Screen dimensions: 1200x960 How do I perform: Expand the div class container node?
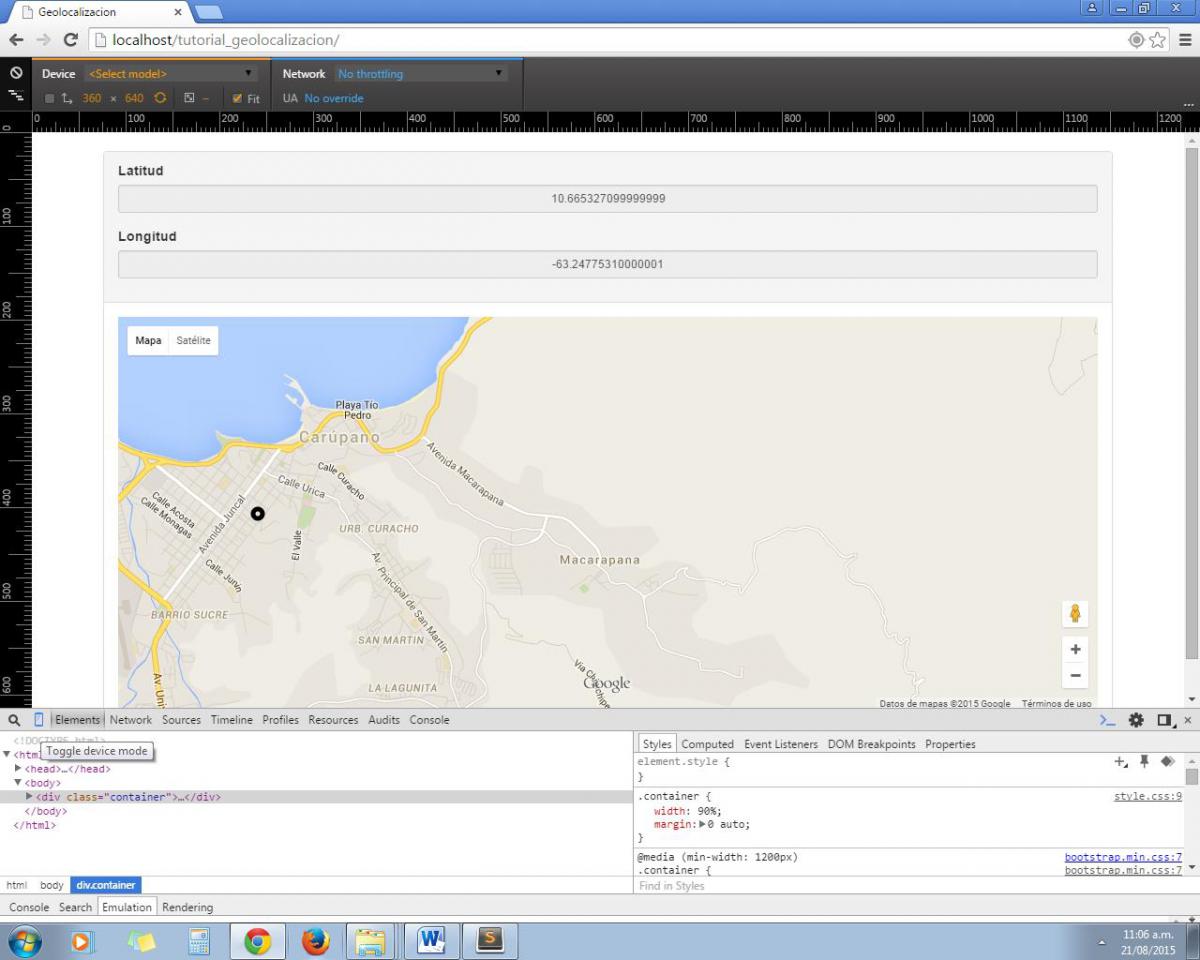point(29,797)
